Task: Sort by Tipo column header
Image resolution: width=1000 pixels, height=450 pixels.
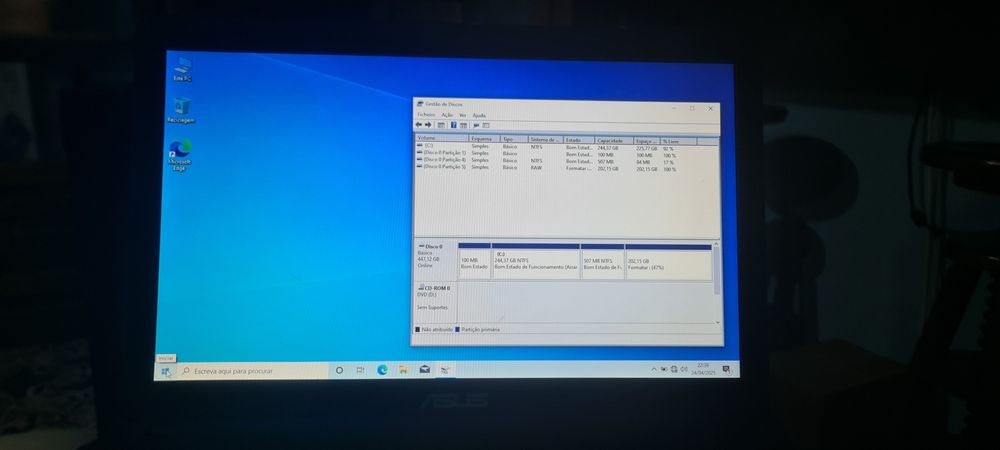Action: (x=514, y=140)
